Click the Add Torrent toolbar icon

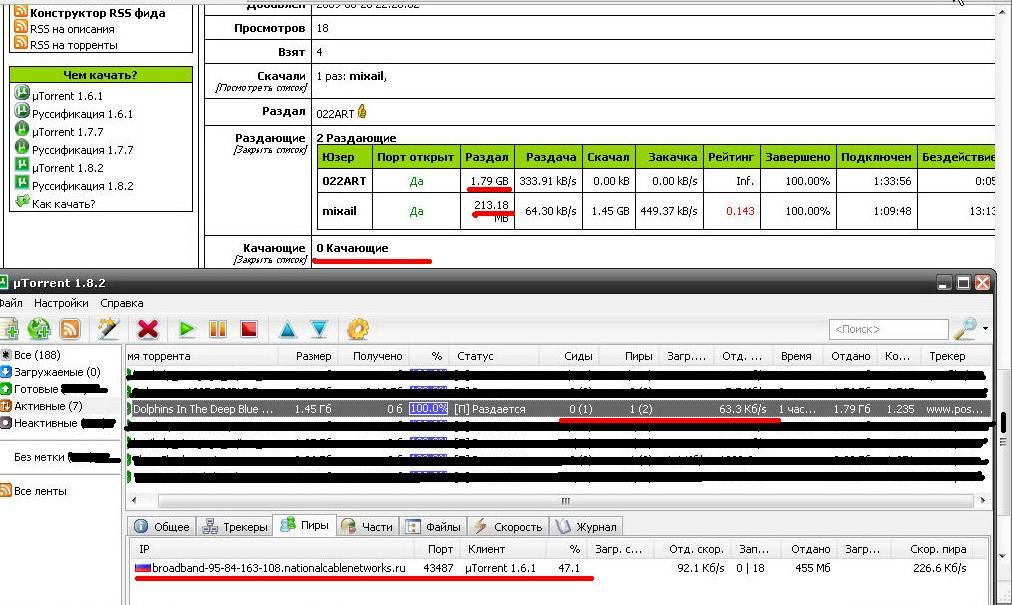[x=8, y=329]
